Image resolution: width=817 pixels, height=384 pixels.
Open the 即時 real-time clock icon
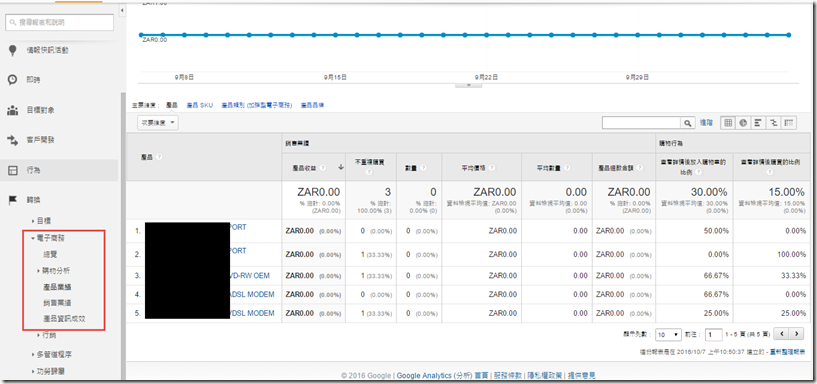click(13, 80)
